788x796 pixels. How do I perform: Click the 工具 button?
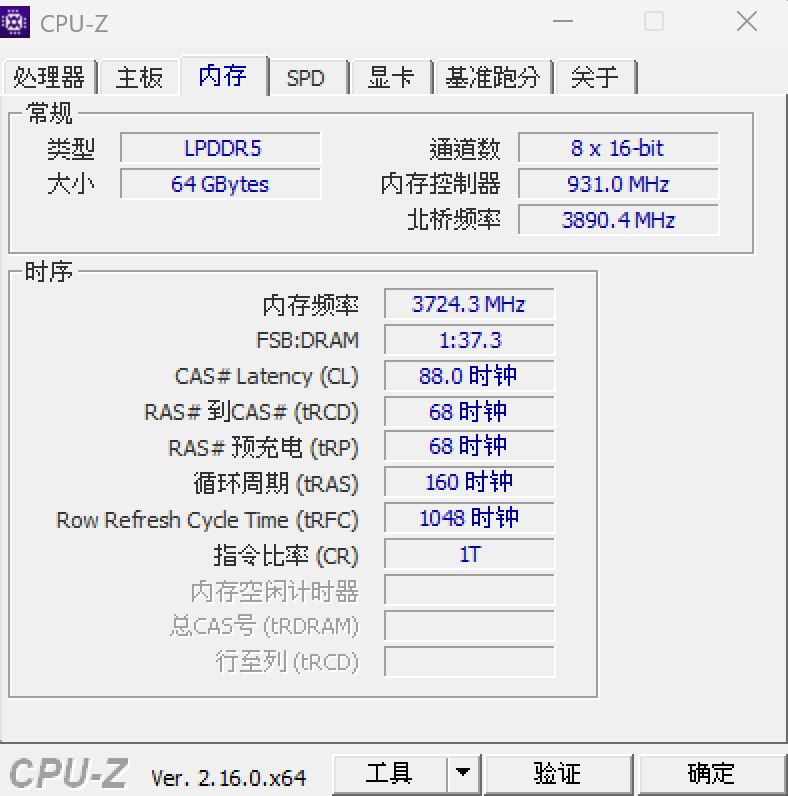click(x=389, y=774)
